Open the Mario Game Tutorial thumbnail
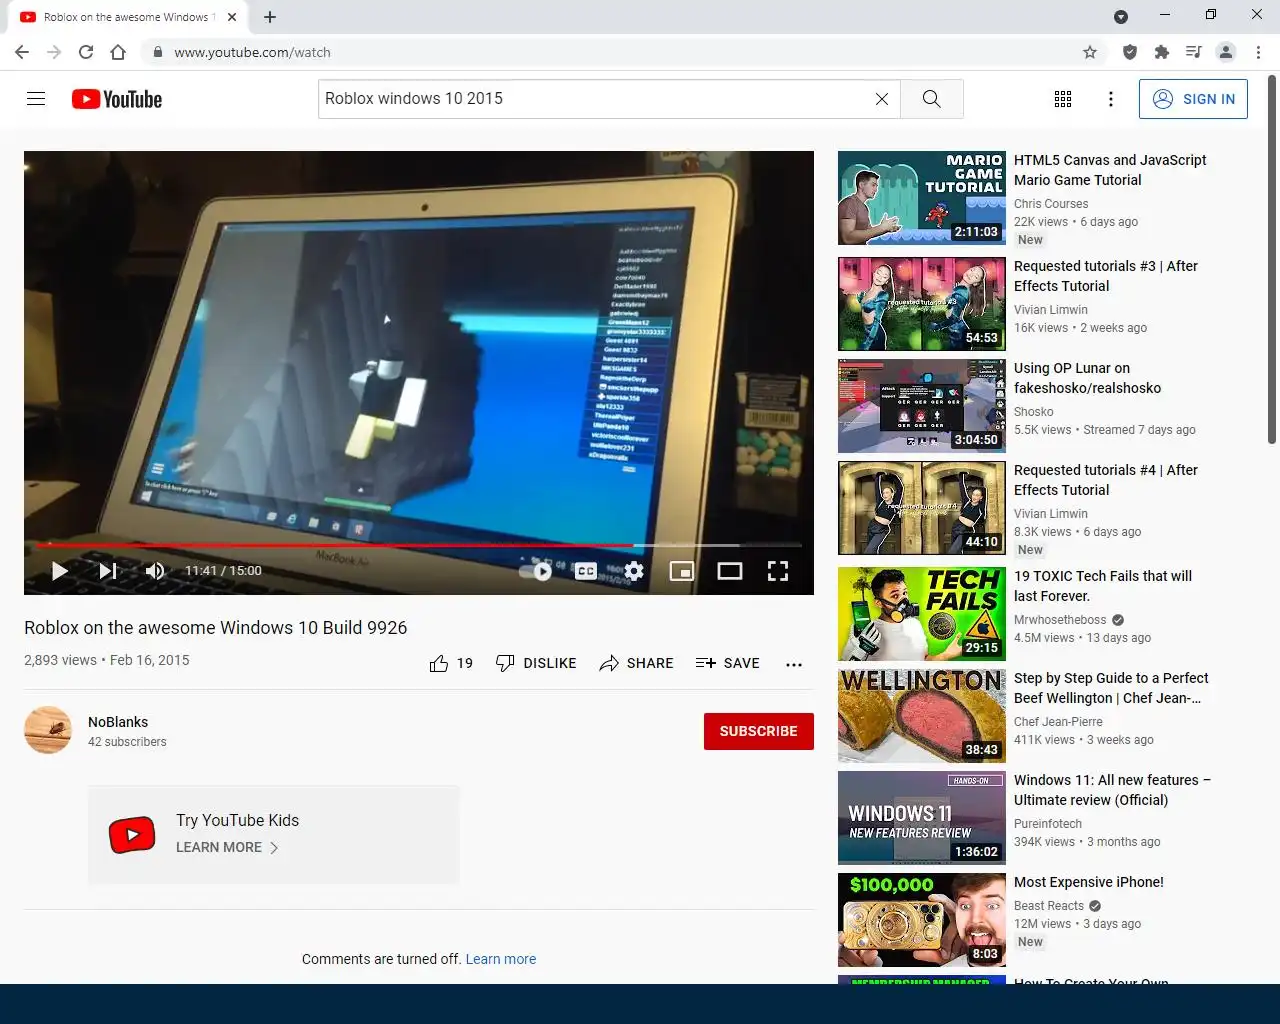Screen dimensions: 1280x1024 pyautogui.click(x=921, y=198)
